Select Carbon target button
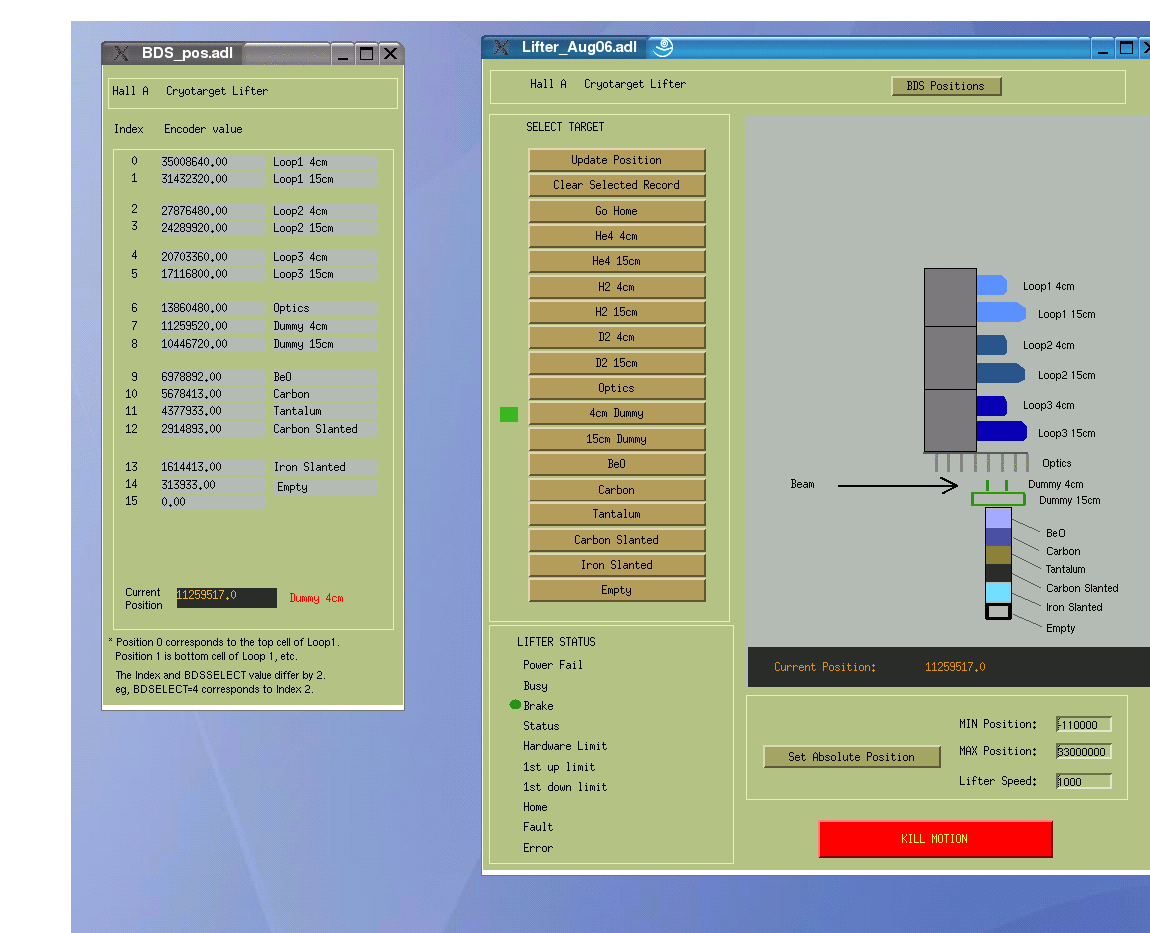1150x933 pixels. (x=617, y=489)
